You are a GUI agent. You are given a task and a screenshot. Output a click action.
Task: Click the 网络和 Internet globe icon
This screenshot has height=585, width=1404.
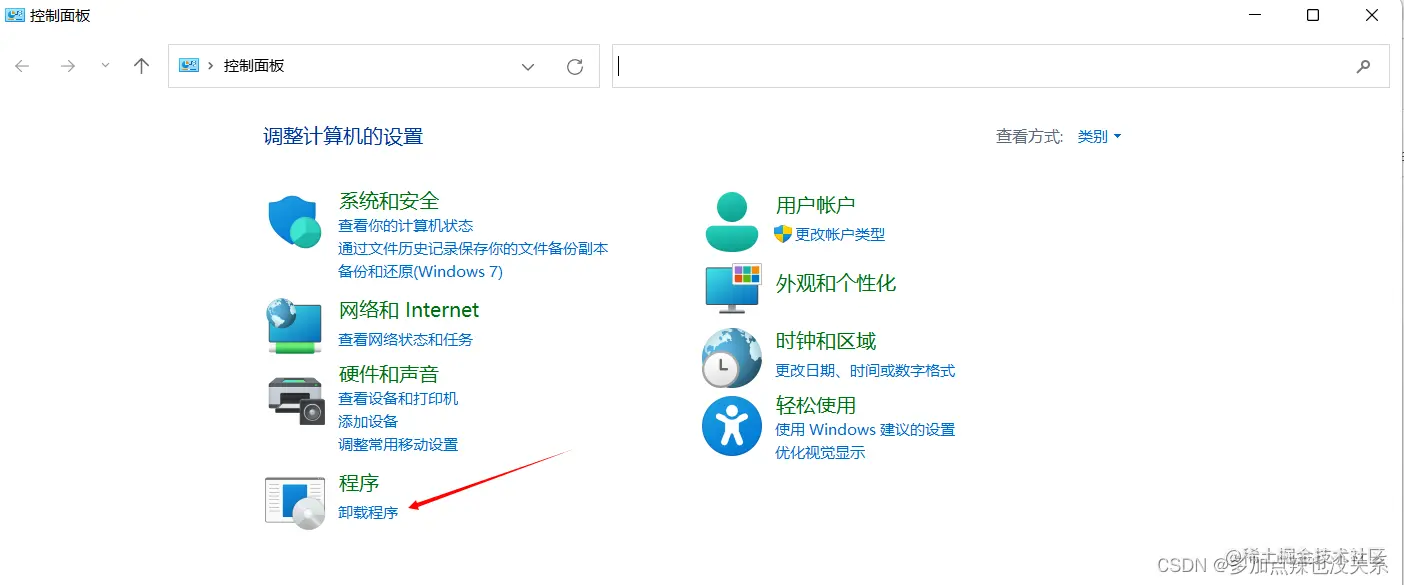pyautogui.click(x=294, y=327)
